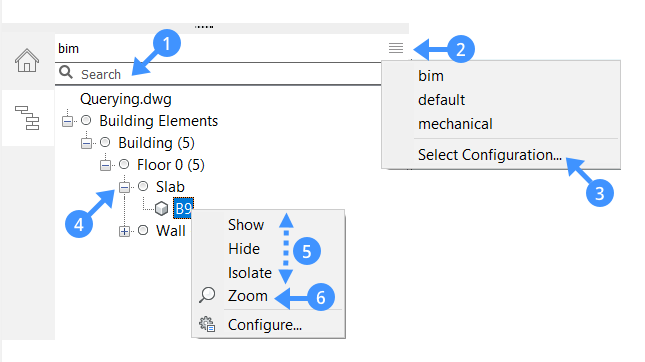This screenshot has height=362, width=645.
Task: Select the B9 solid cube icon
Action: [x=161, y=209]
